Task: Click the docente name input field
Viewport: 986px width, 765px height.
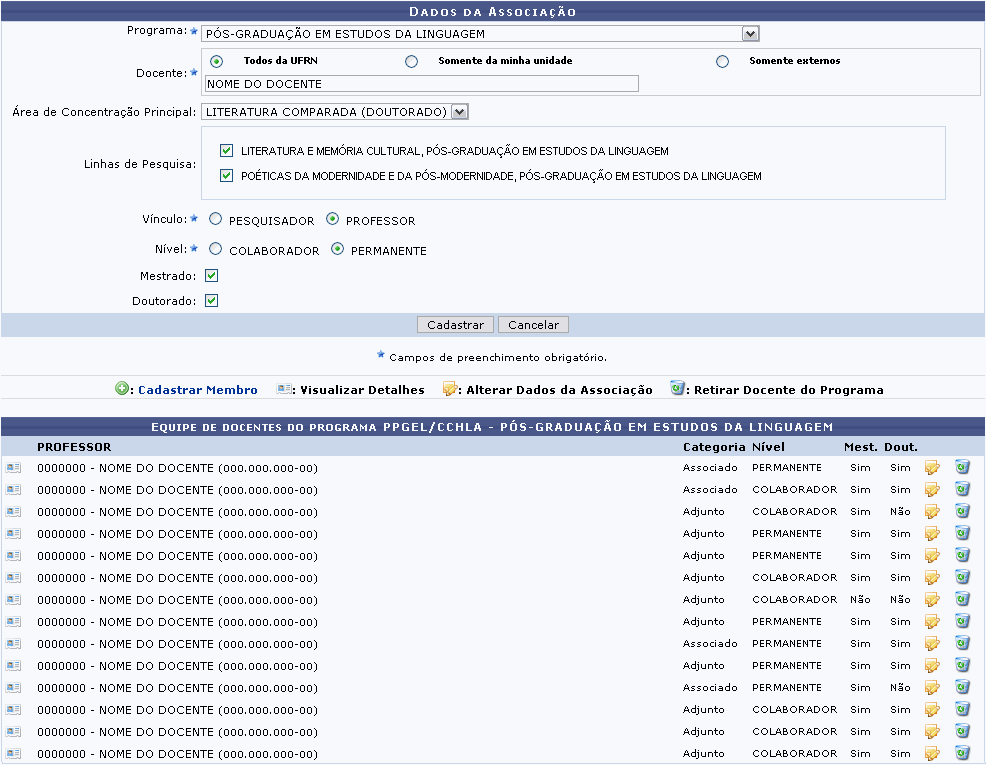Action: click(420, 84)
